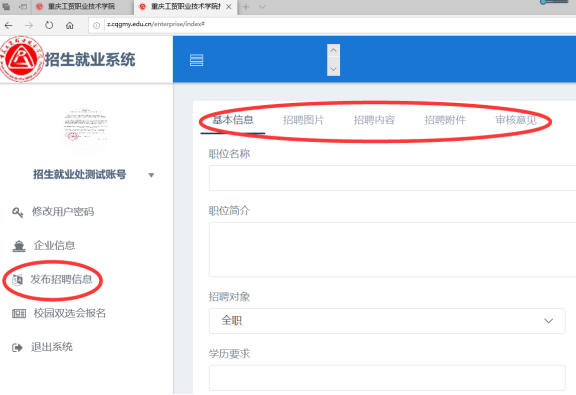Screen dimensions: 576x395
Task: Click the key icon for 修改用户密码
Action: pos(18,212)
